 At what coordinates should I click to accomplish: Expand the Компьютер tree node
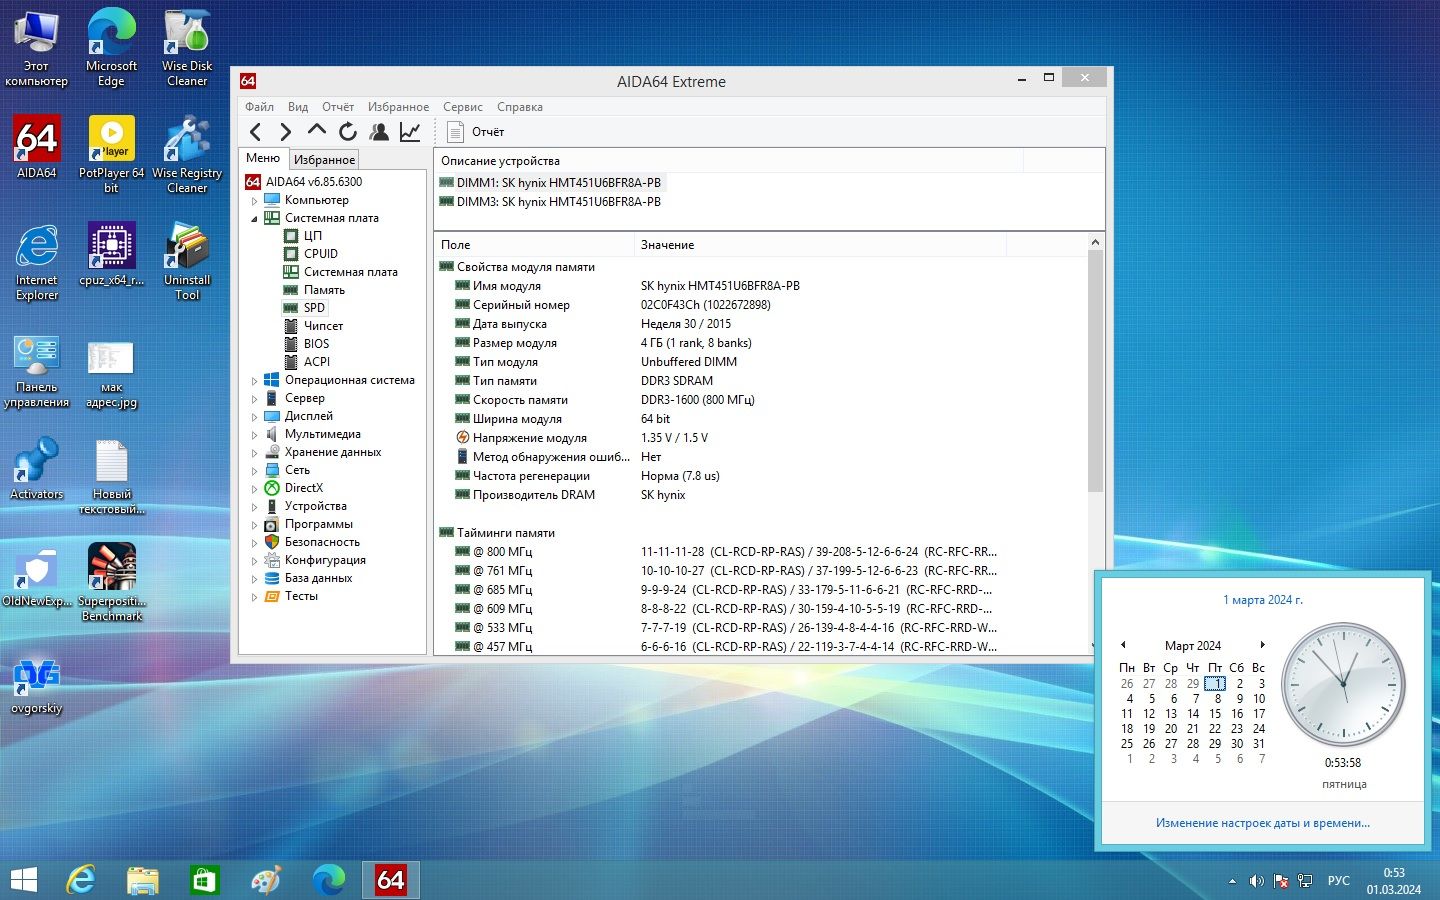[254, 200]
